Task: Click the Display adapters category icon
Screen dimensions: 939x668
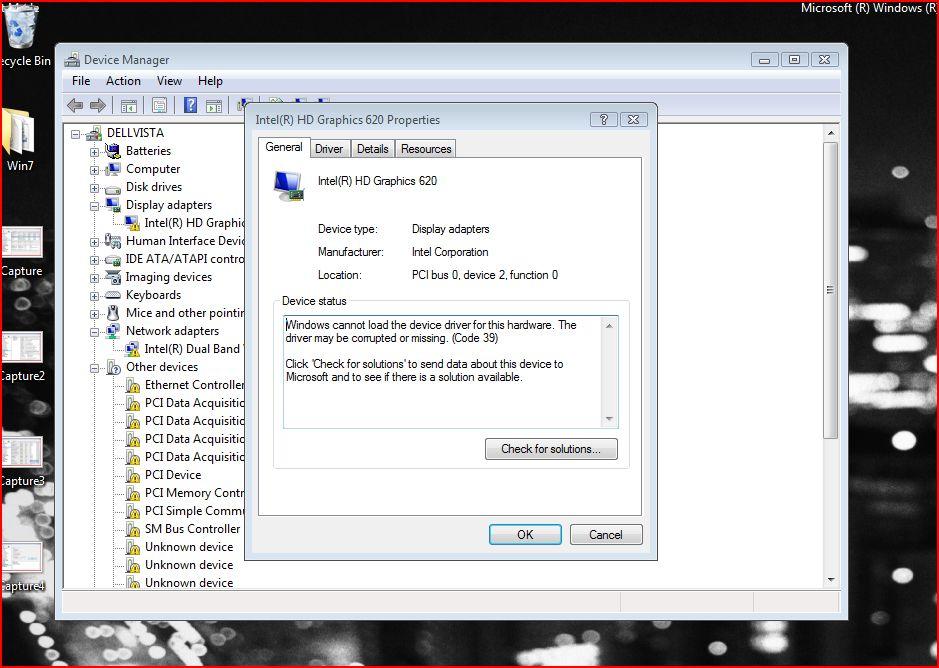Action: [113, 205]
